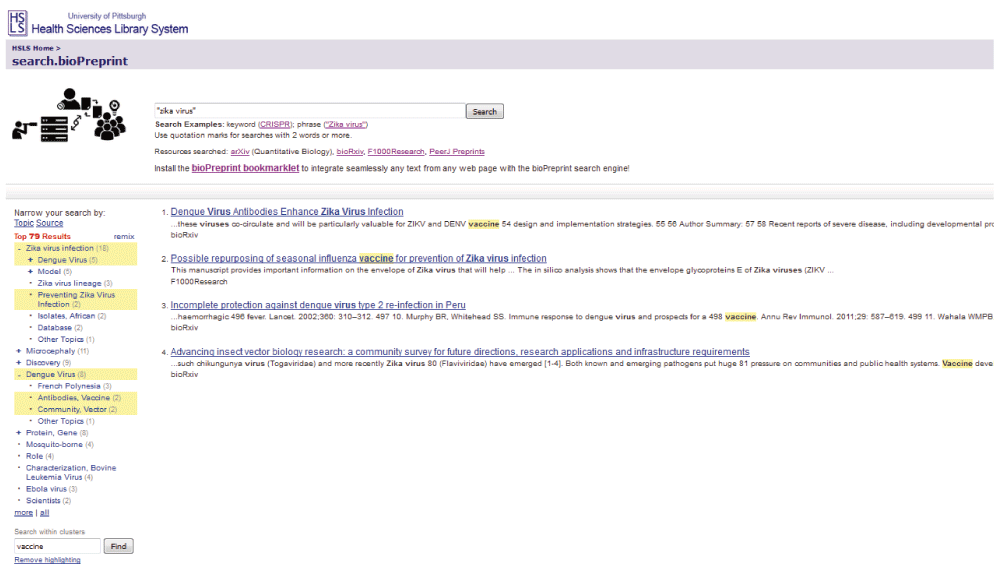Expand the Protein, Gene cluster

(x=18, y=433)
